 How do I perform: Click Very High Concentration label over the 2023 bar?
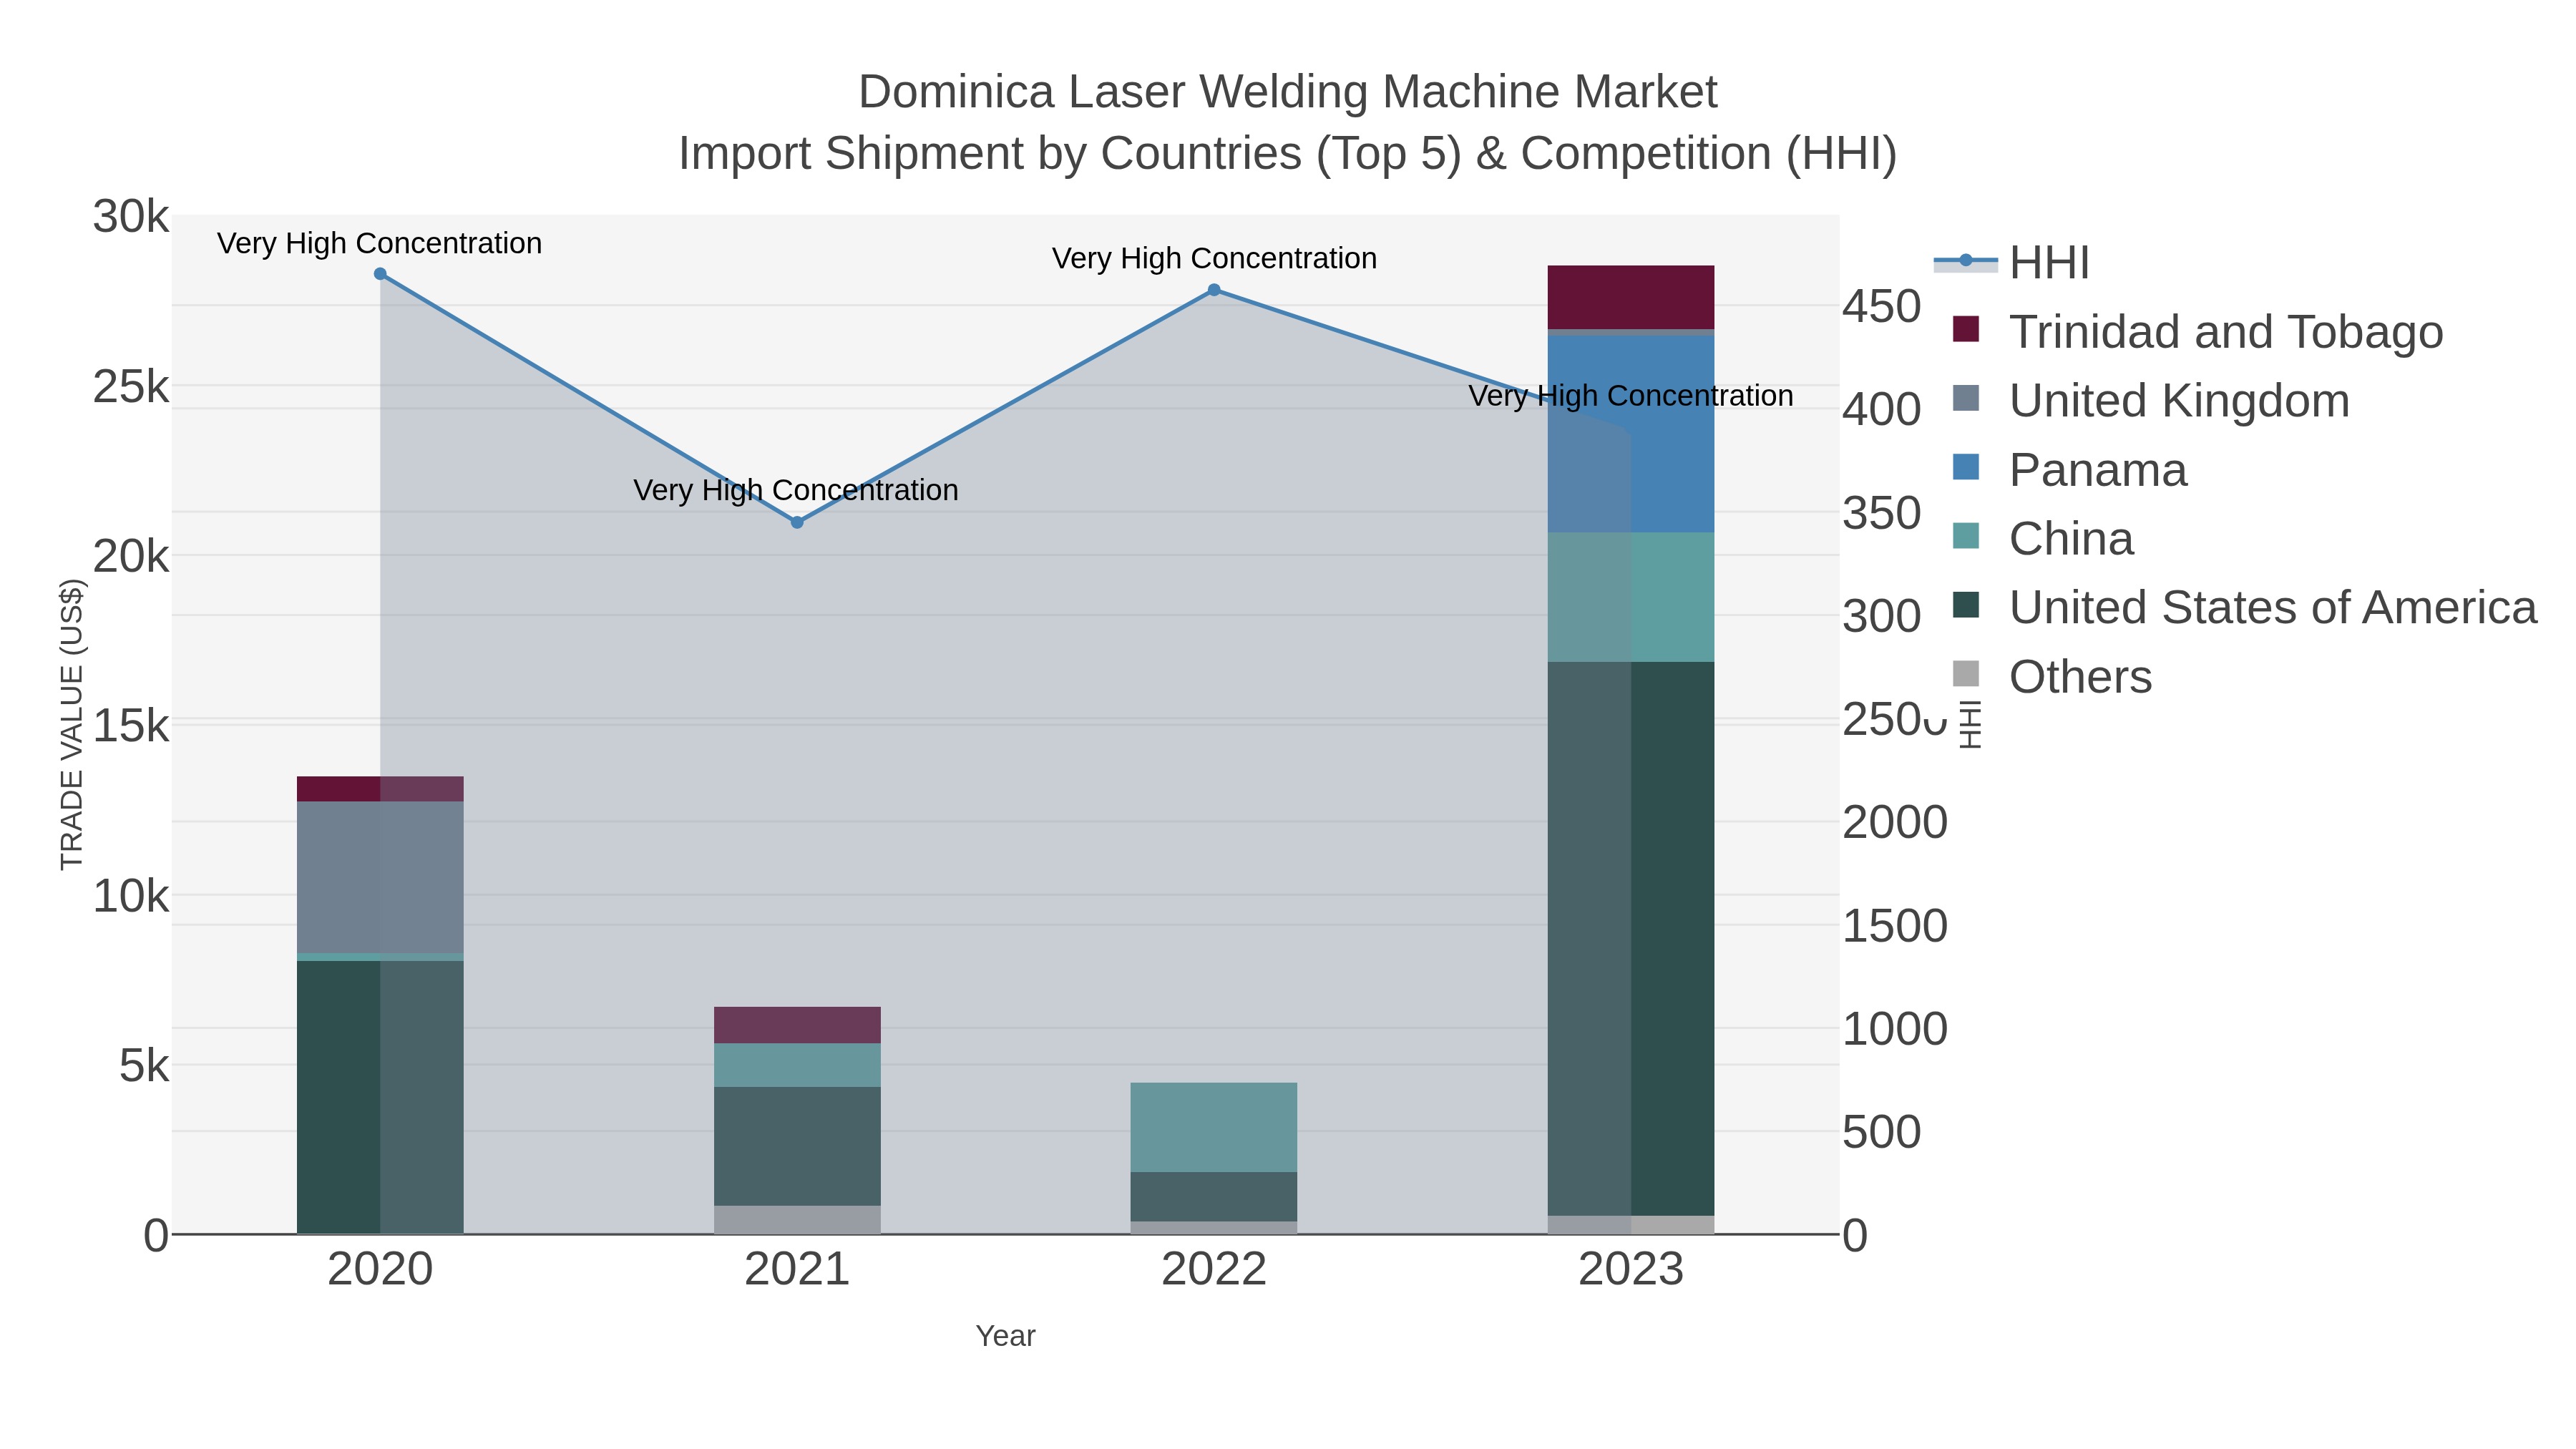[x=1631, y=396]
